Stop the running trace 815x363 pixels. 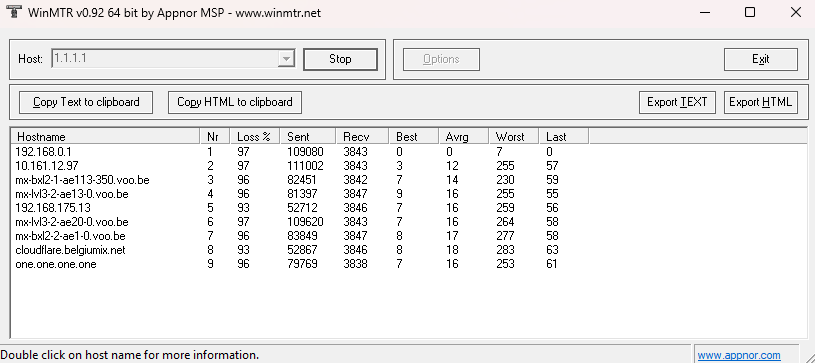[340, 59]
